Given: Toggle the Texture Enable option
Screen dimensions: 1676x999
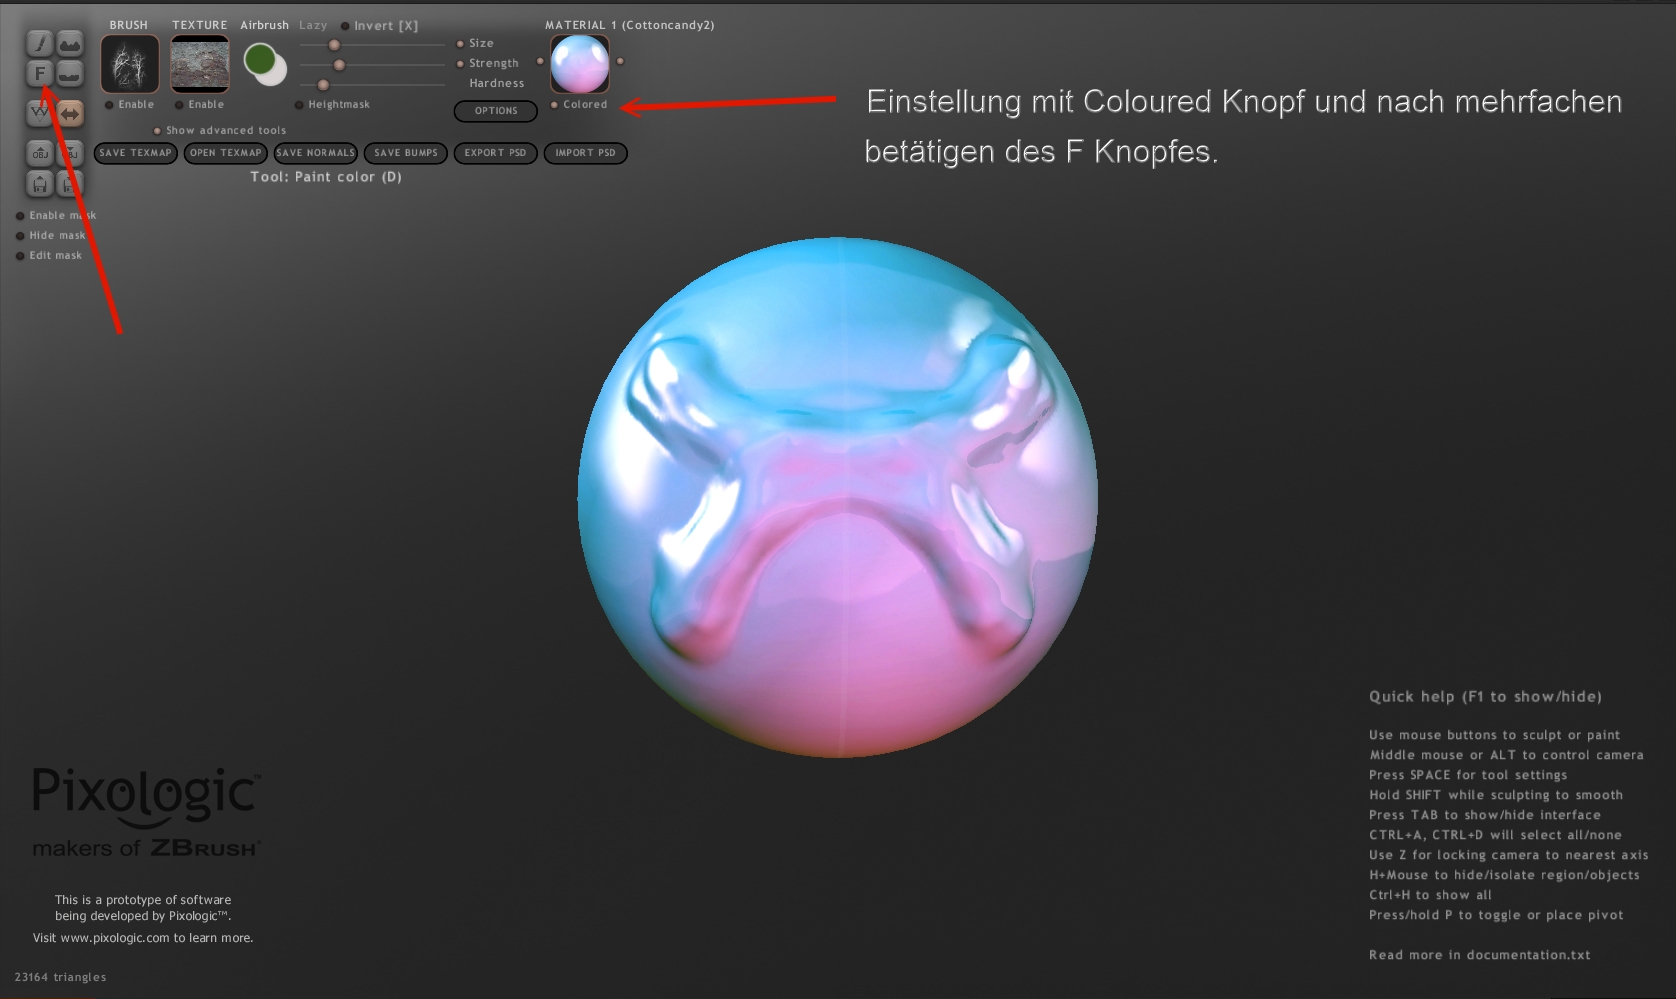Looking at the screenshot, I should point(199,105).
